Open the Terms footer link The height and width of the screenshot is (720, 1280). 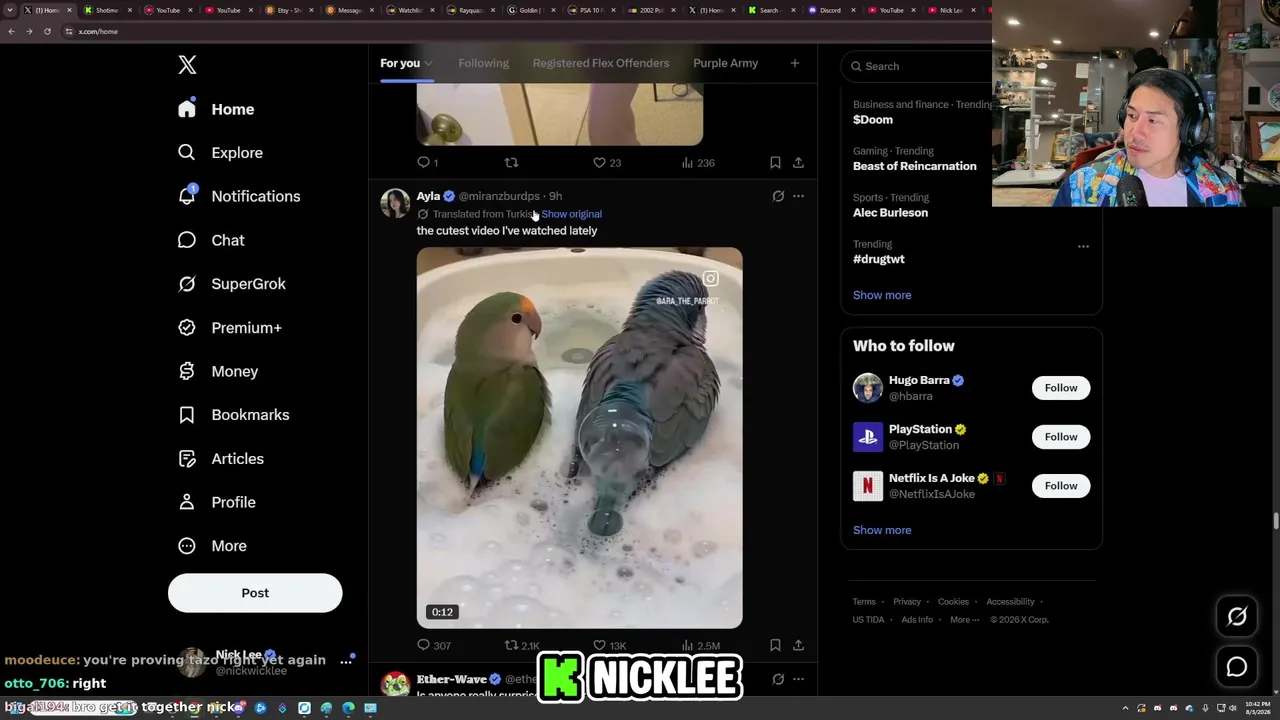tap(864, 602)
